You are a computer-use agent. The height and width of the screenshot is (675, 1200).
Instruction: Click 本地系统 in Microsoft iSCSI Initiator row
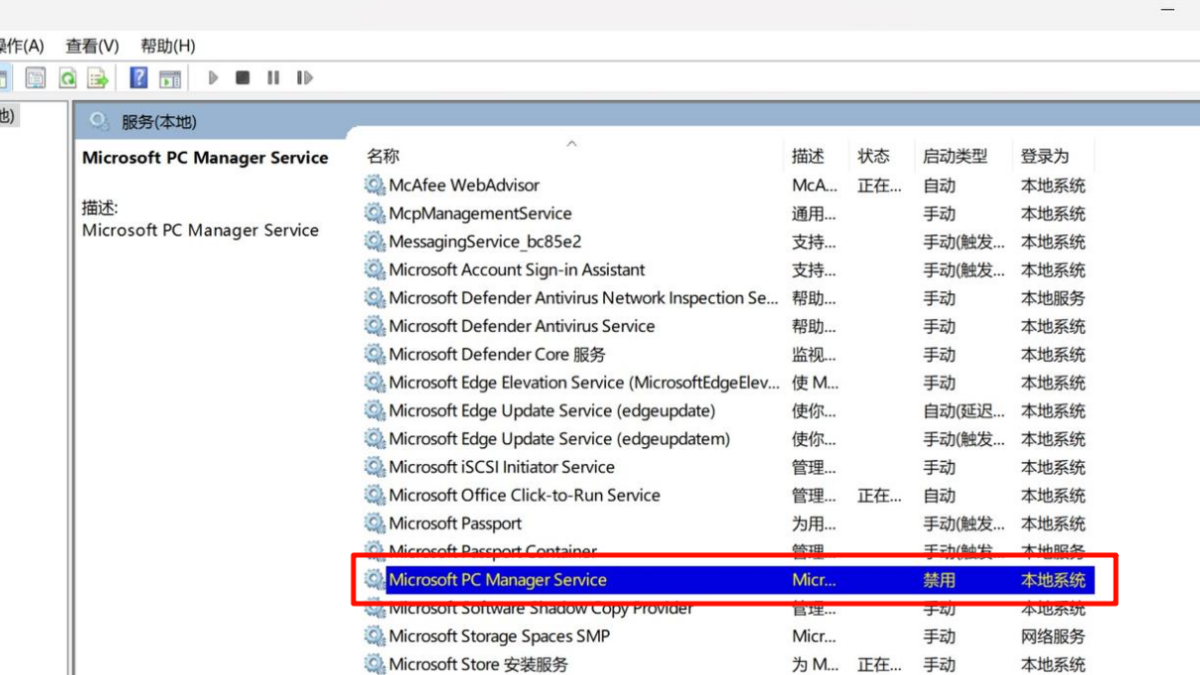pyautogui.click(x=1053, y=467)
